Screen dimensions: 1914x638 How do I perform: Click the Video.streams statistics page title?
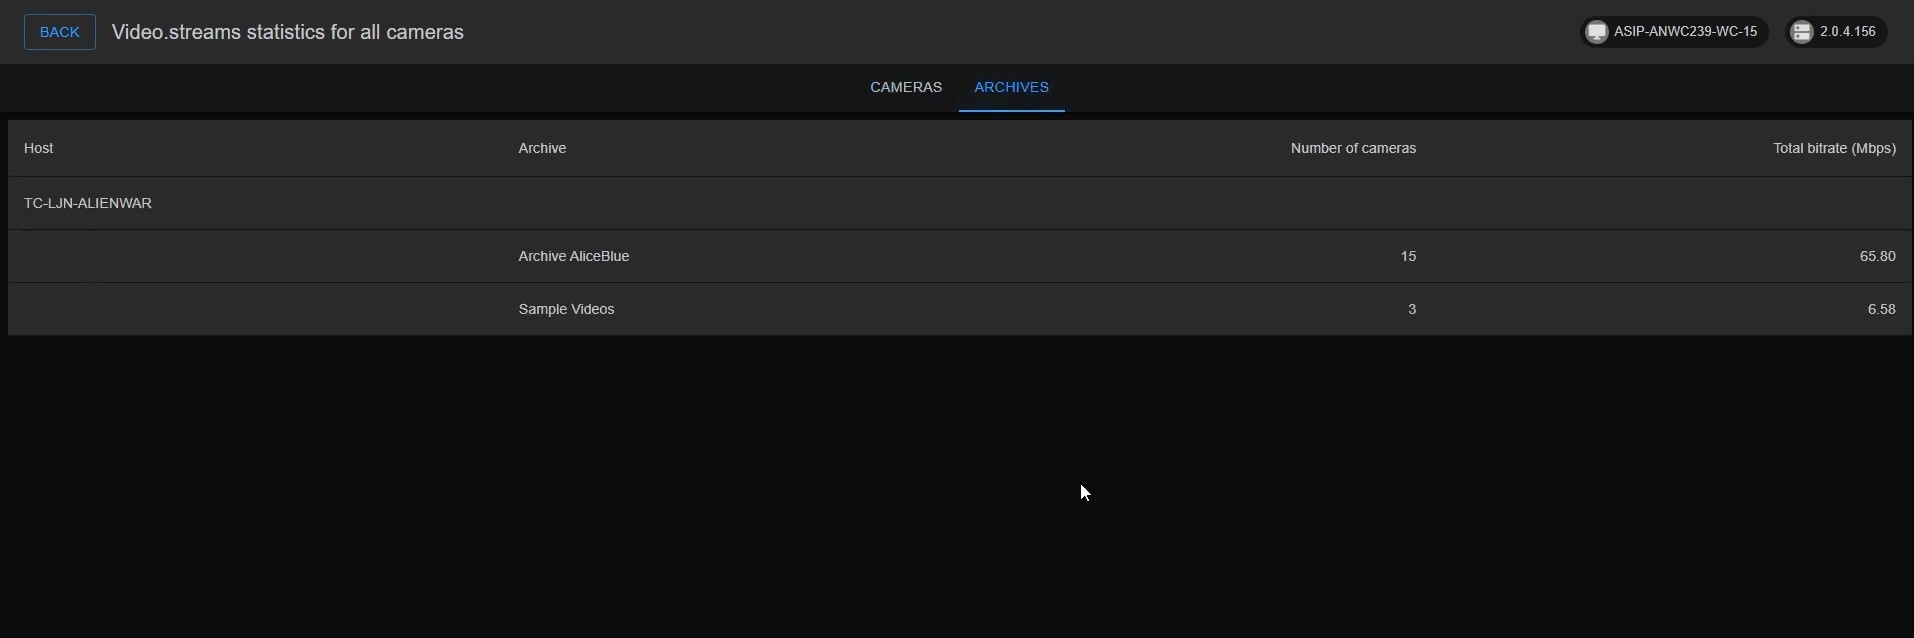[287, 32]
